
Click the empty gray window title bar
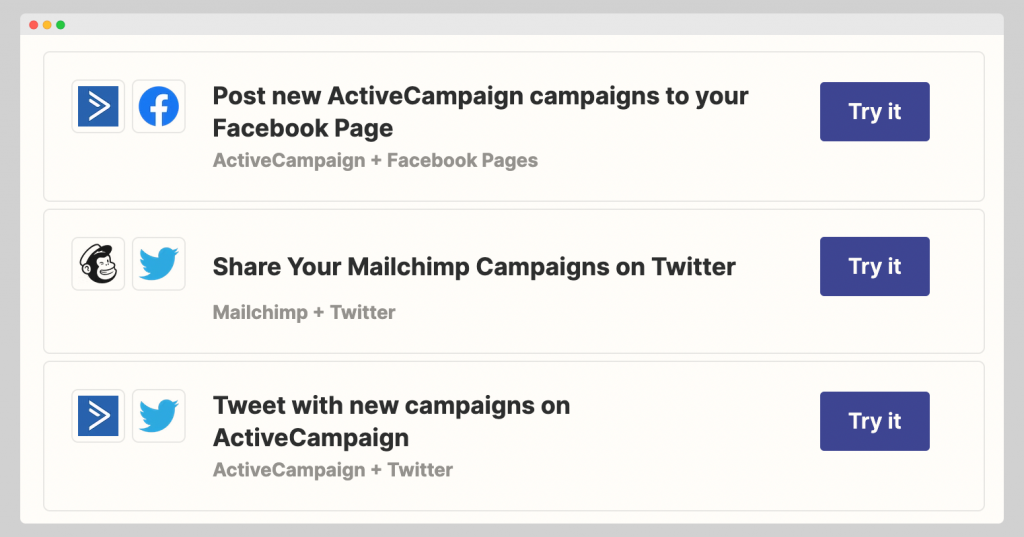[x=522, y=25]
